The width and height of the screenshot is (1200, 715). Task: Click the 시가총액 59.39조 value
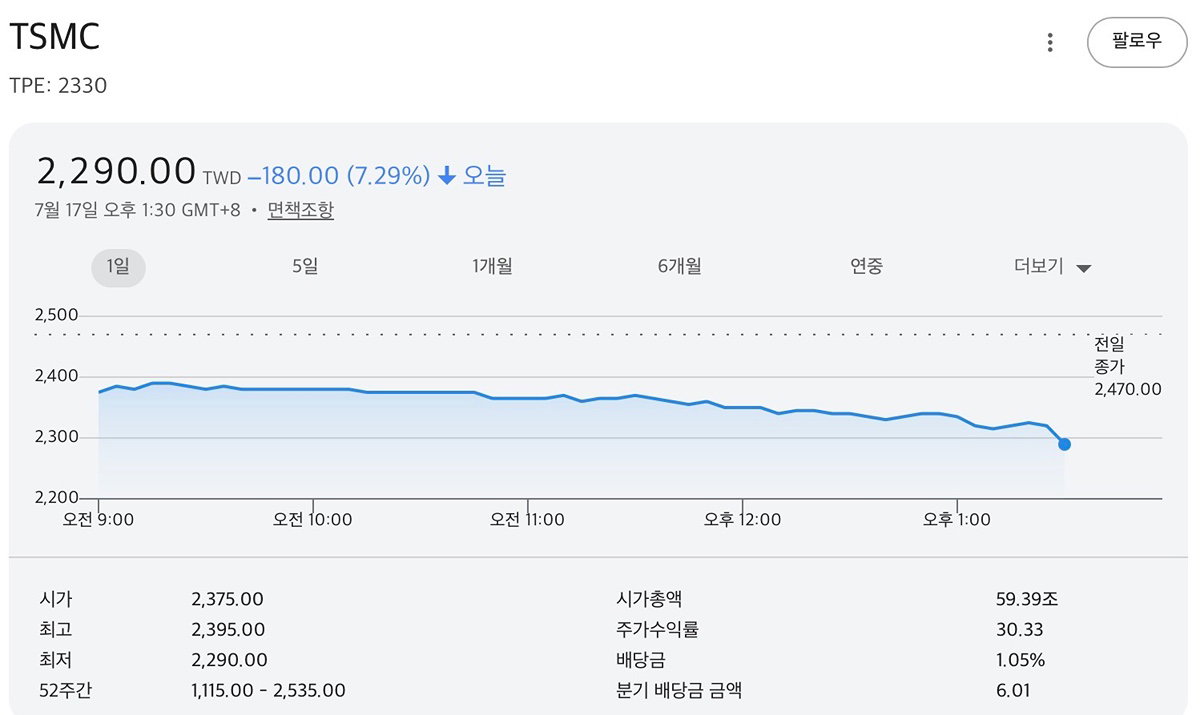[x=1021, y=600]
